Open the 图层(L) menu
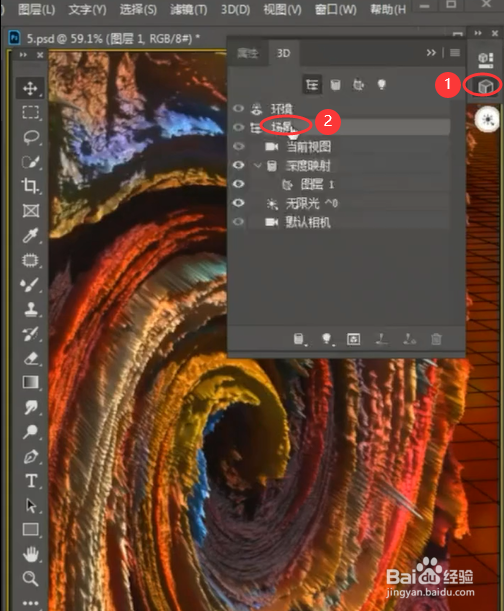Screen dimensions: 504x611 36,9
